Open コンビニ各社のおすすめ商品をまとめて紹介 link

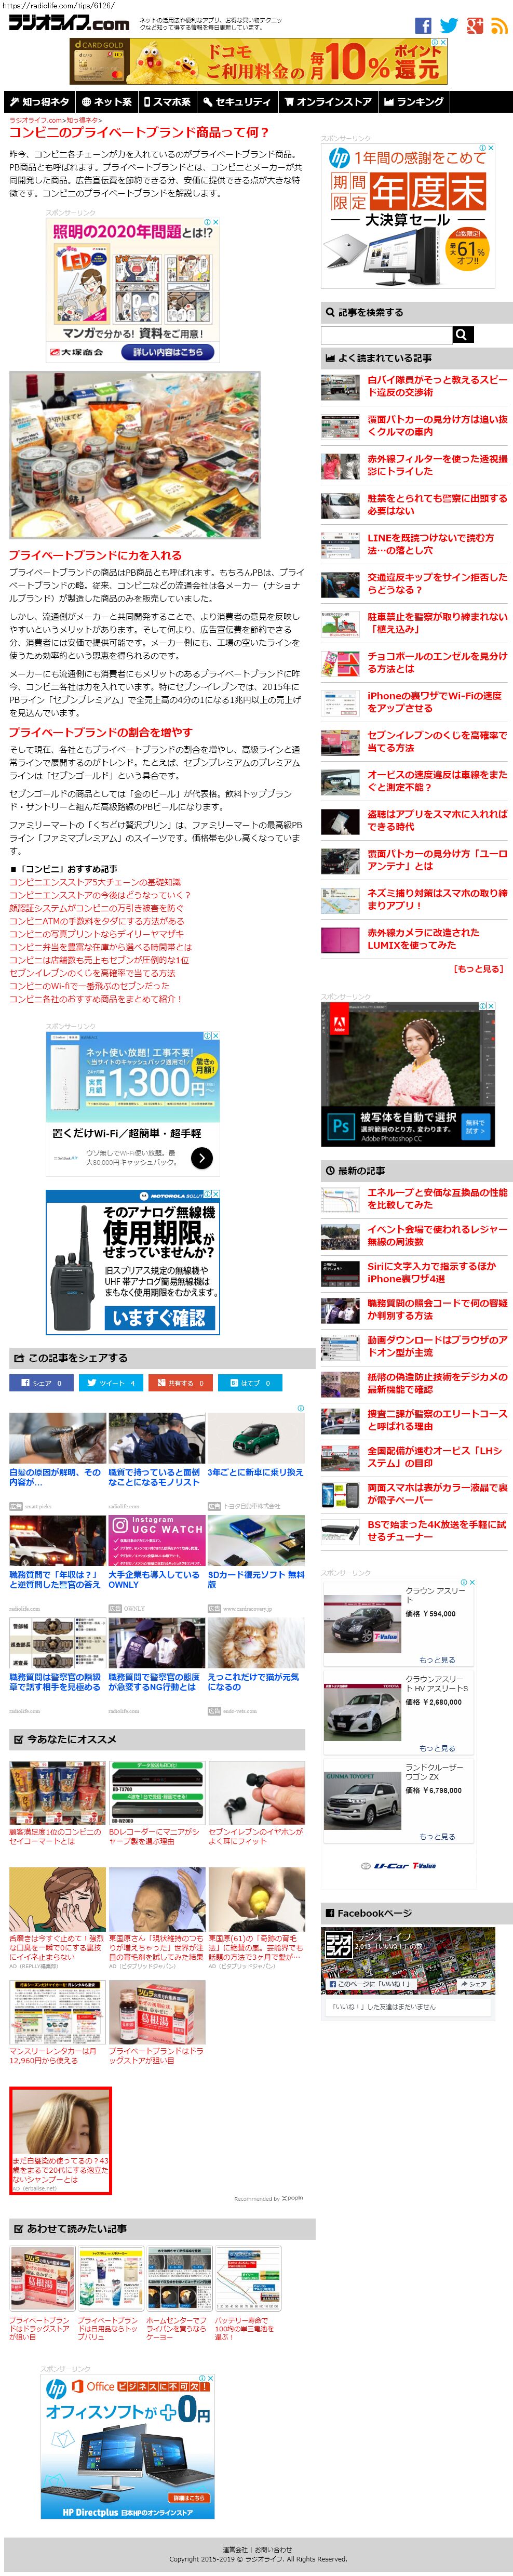point(96,1000)
